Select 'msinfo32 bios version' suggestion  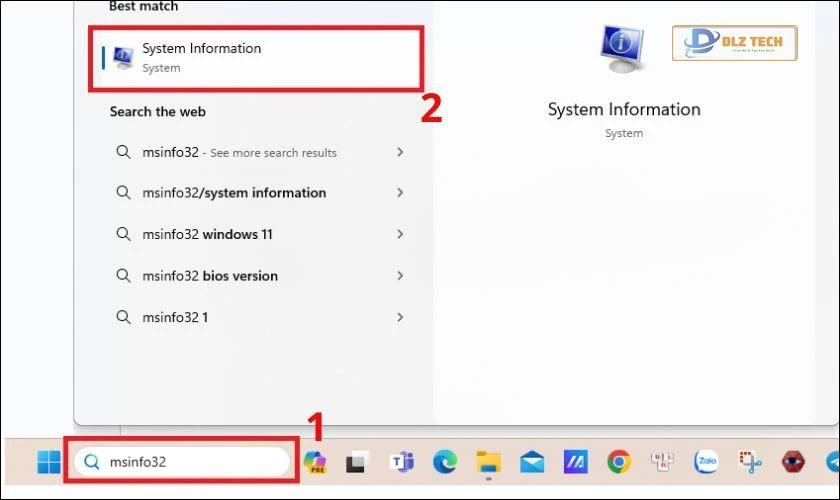[210, 276]
